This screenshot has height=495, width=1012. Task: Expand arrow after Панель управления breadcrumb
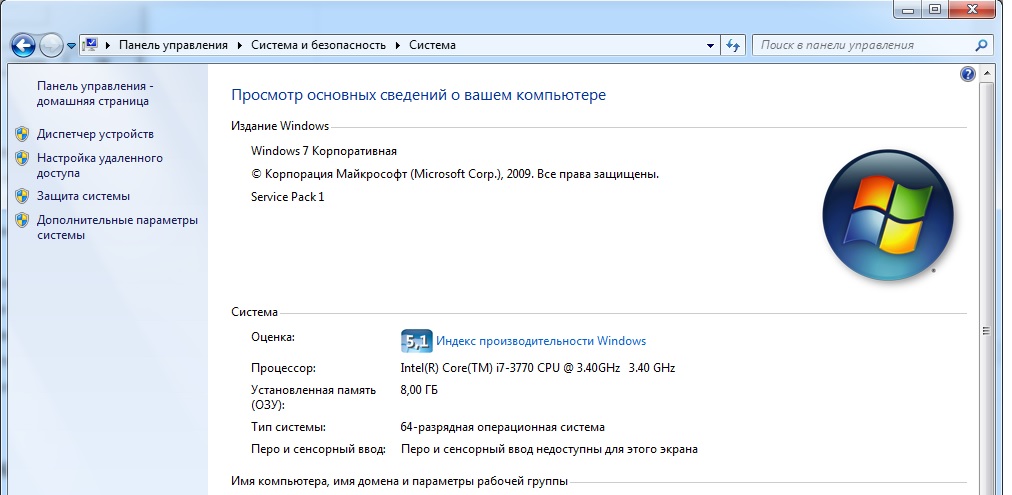(239, 46)
